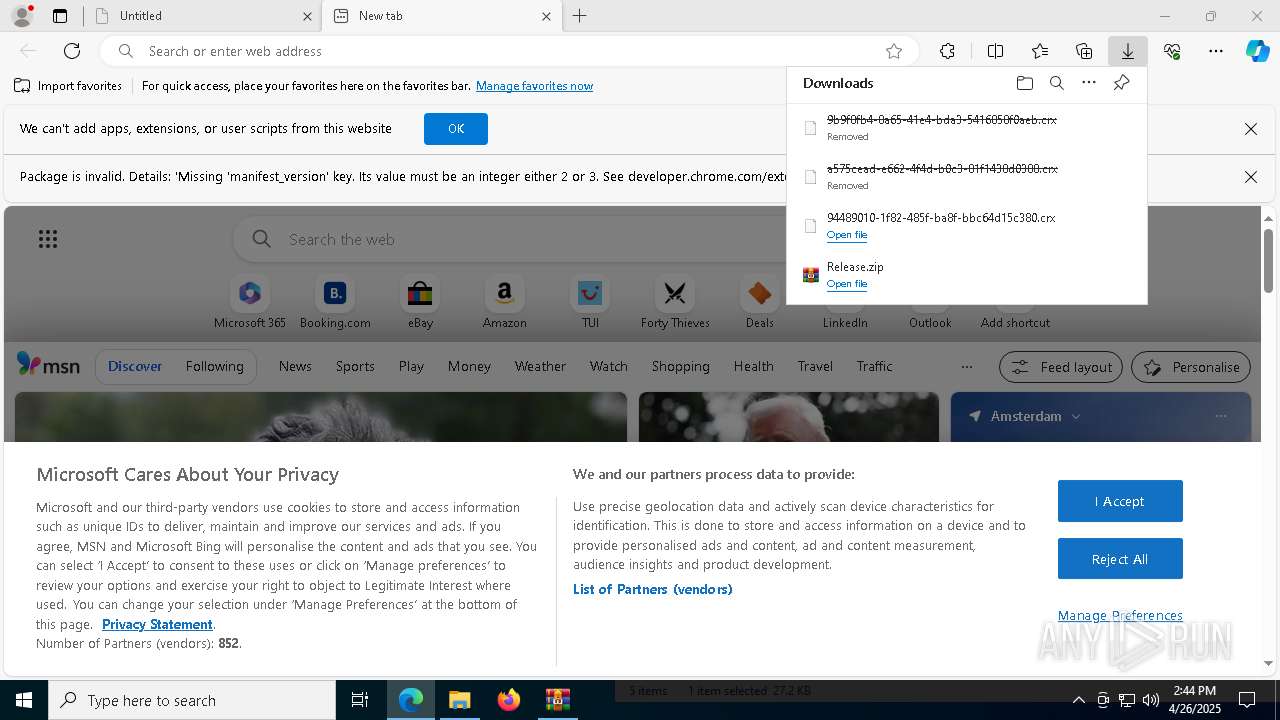1280x720 pixels.
Task: Open the Deals shortcut tile
Action: point(760,303)
